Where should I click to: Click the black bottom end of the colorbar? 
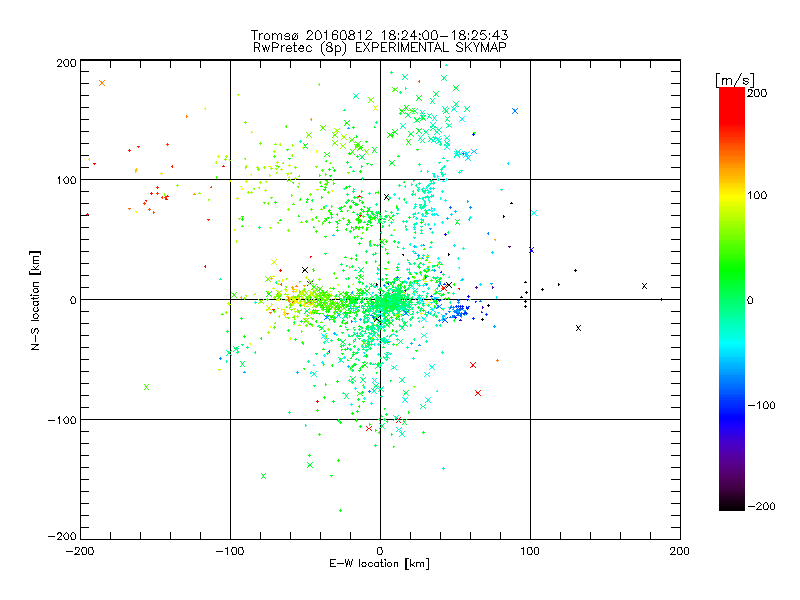732,505
